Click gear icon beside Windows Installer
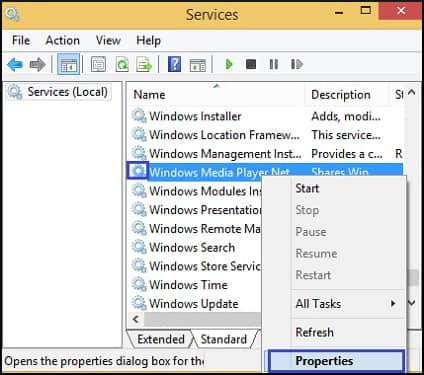 click(x=139, y=116)
